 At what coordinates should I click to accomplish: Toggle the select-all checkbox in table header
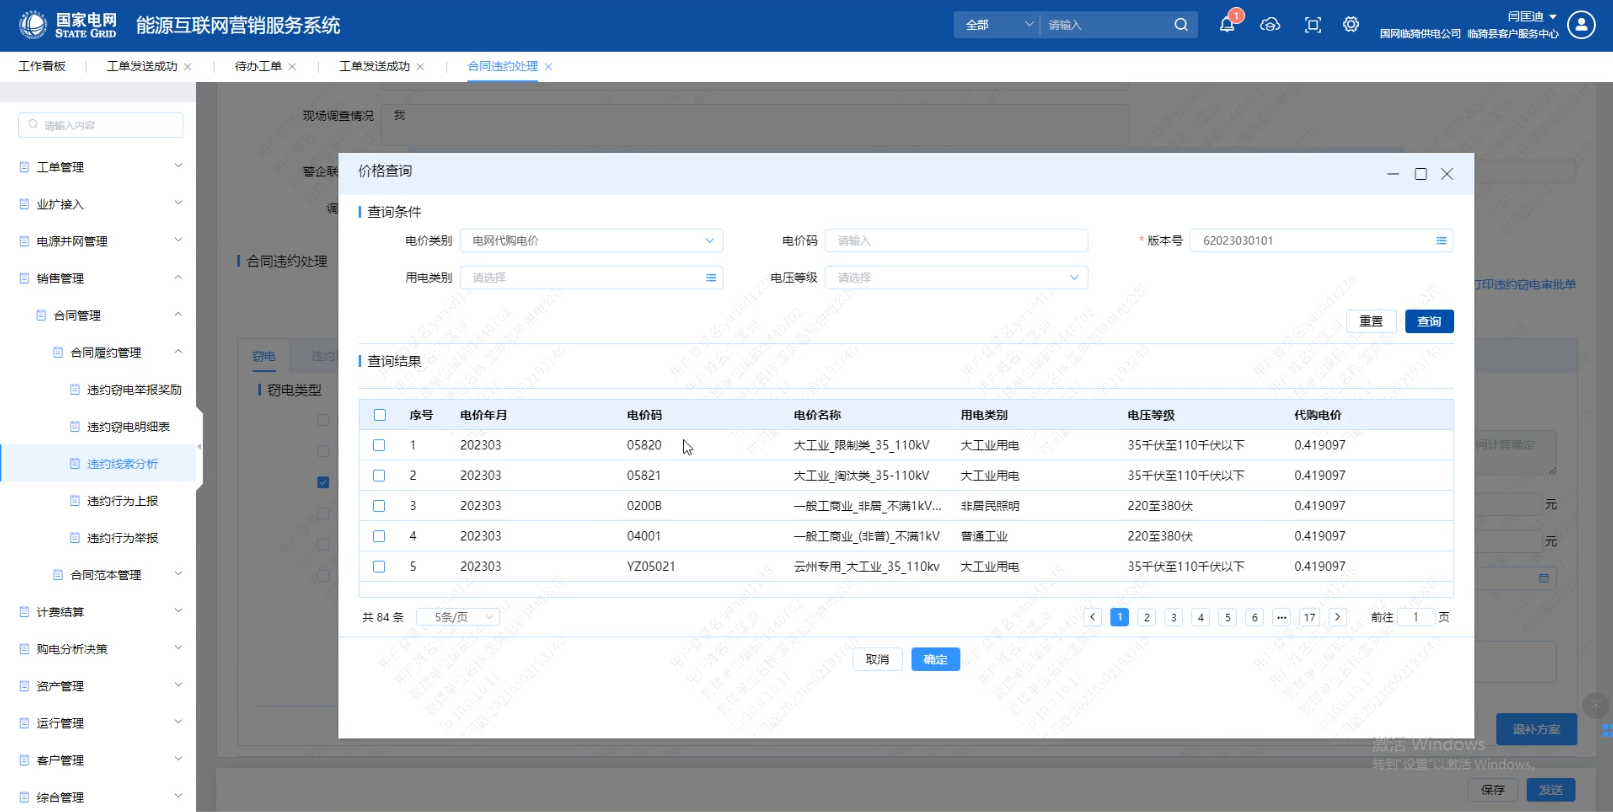pos(379,415)
